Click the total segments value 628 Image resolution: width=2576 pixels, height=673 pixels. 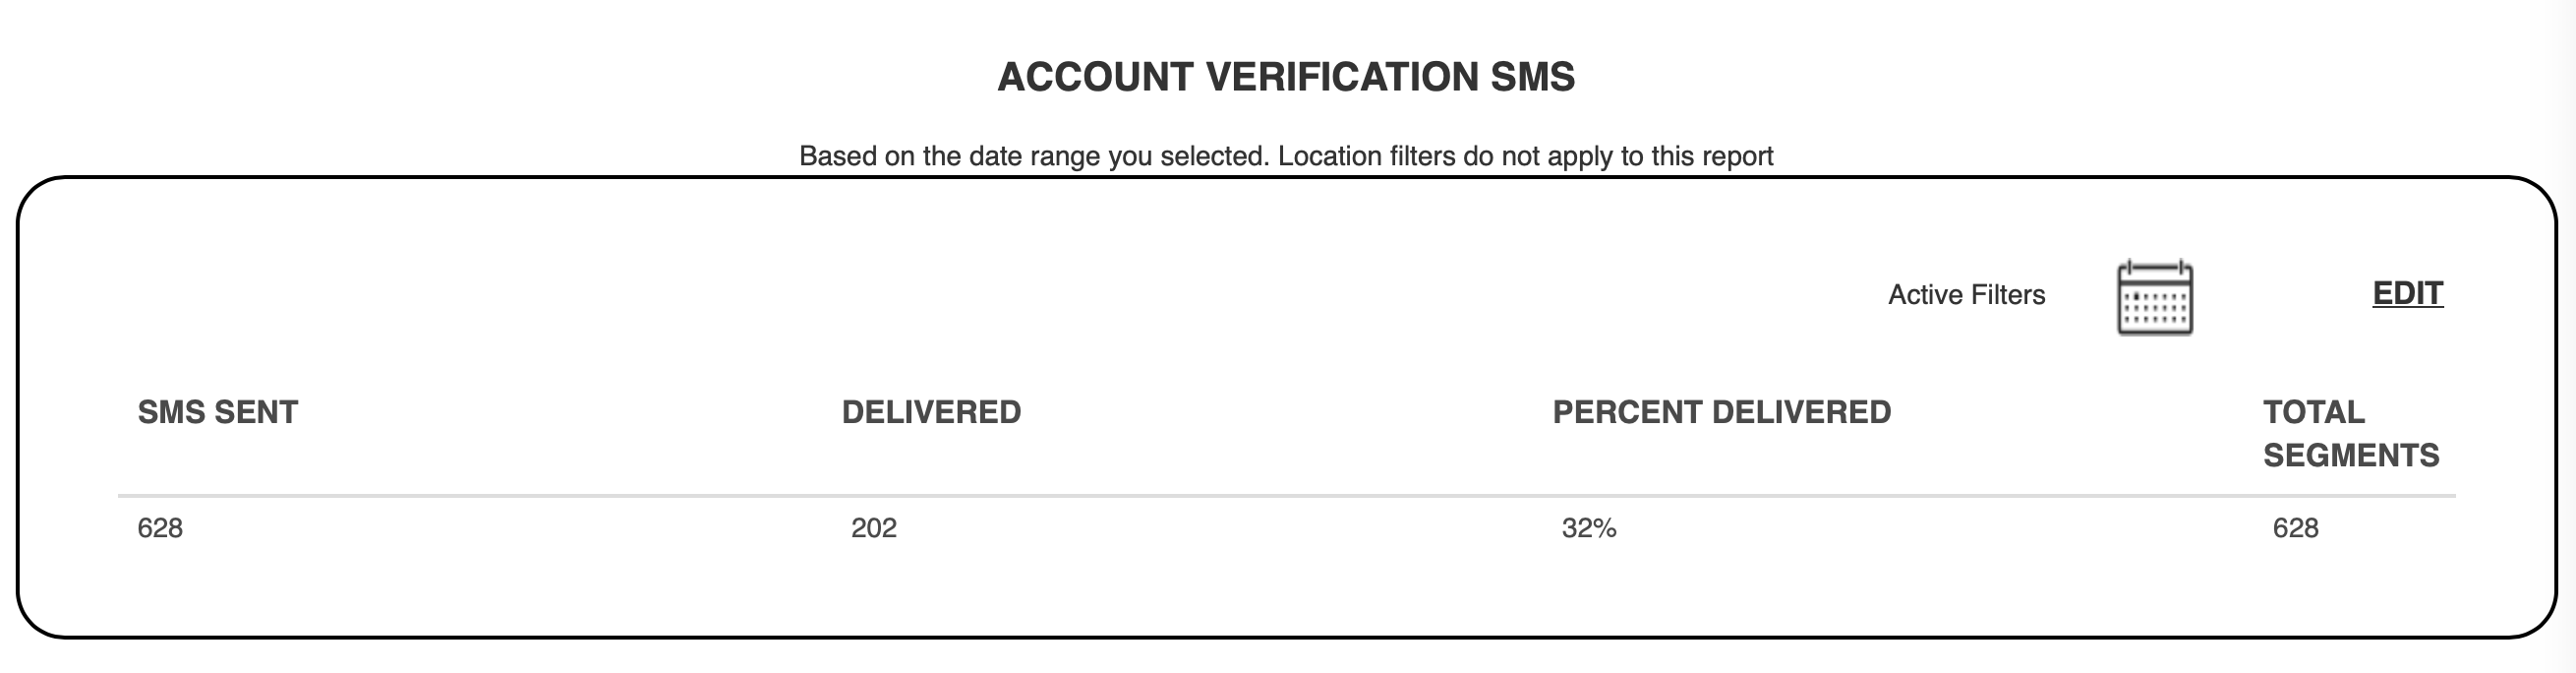tap(2295, 528)
